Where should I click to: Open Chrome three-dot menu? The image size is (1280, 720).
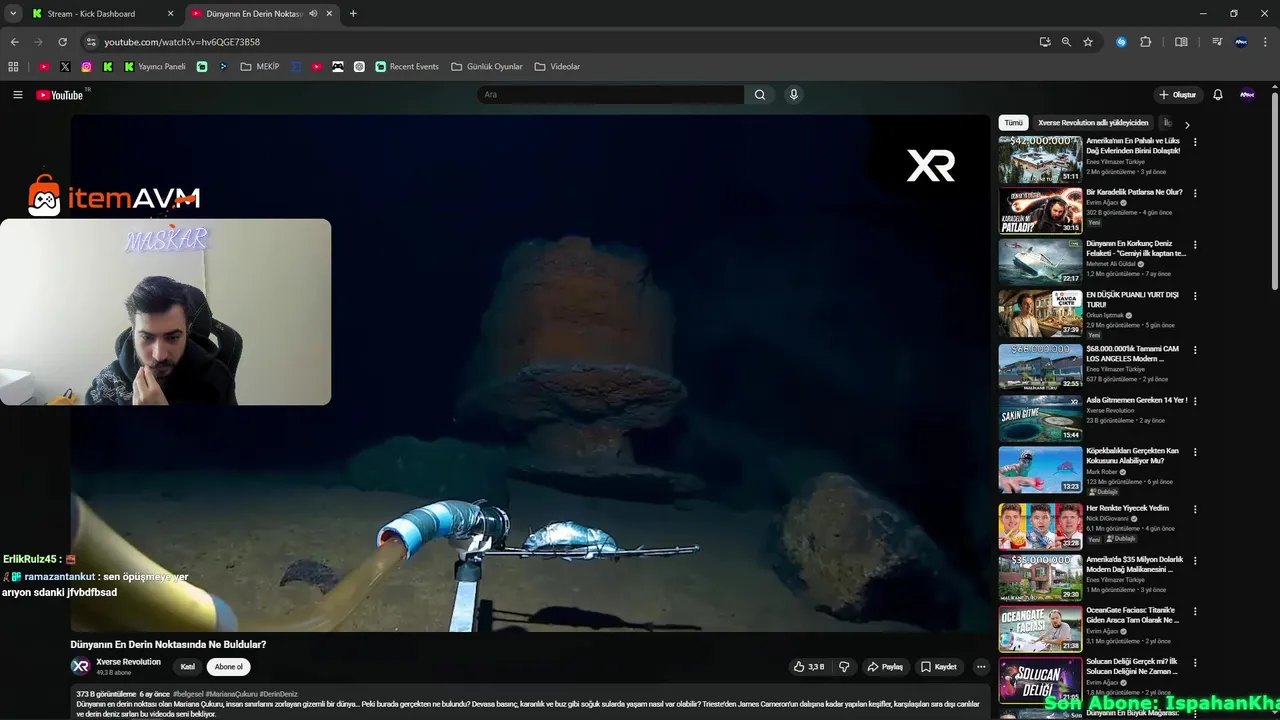[1265, 42]
